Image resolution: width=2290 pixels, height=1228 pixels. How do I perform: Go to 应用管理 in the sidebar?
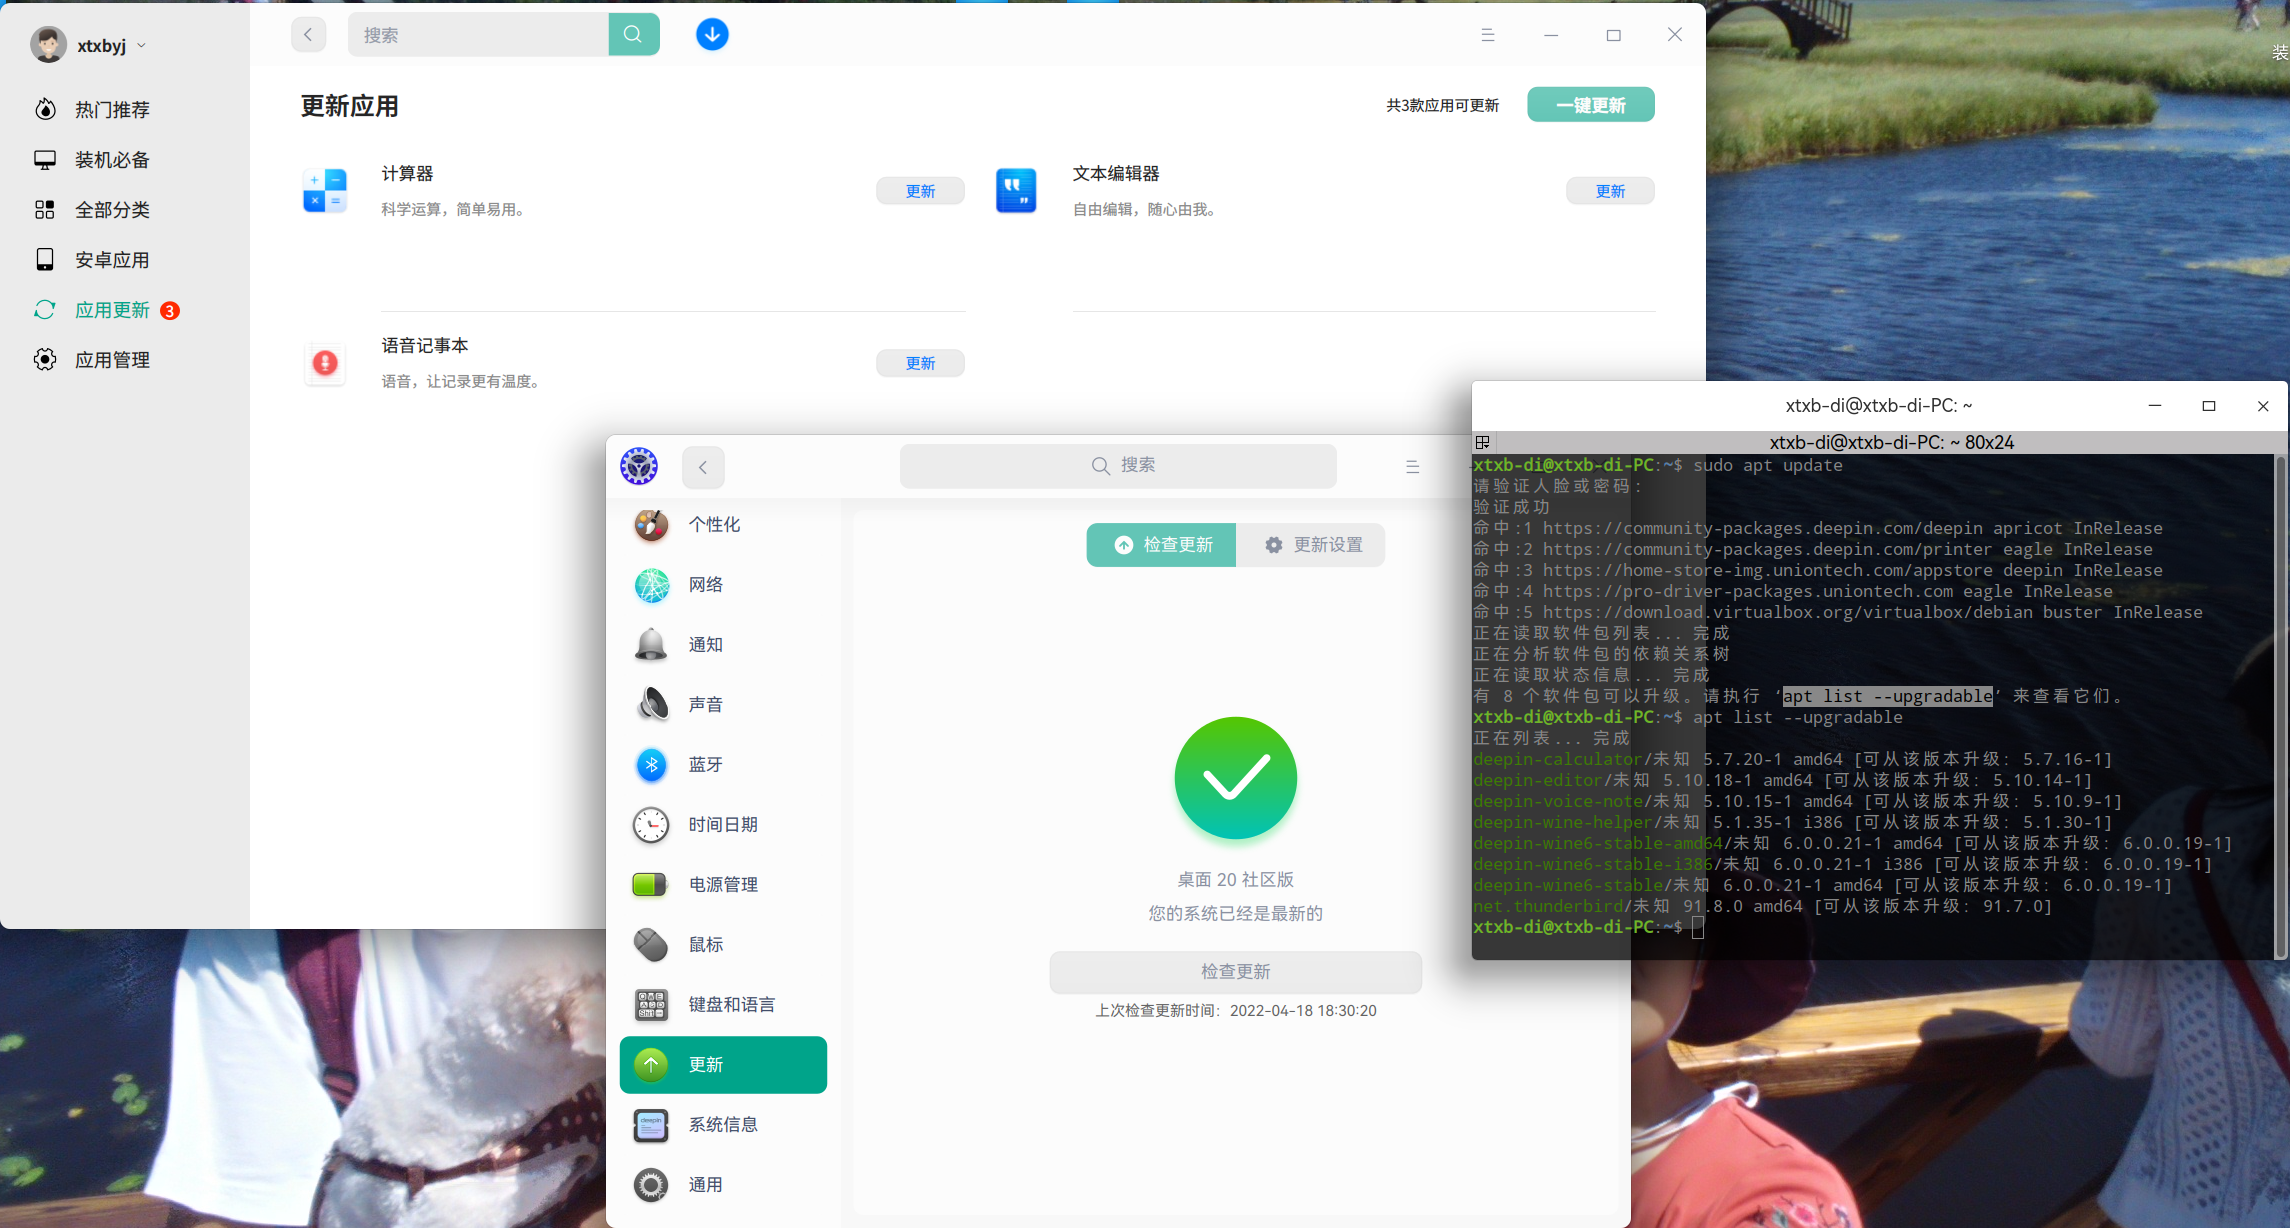tap(112, 360)
